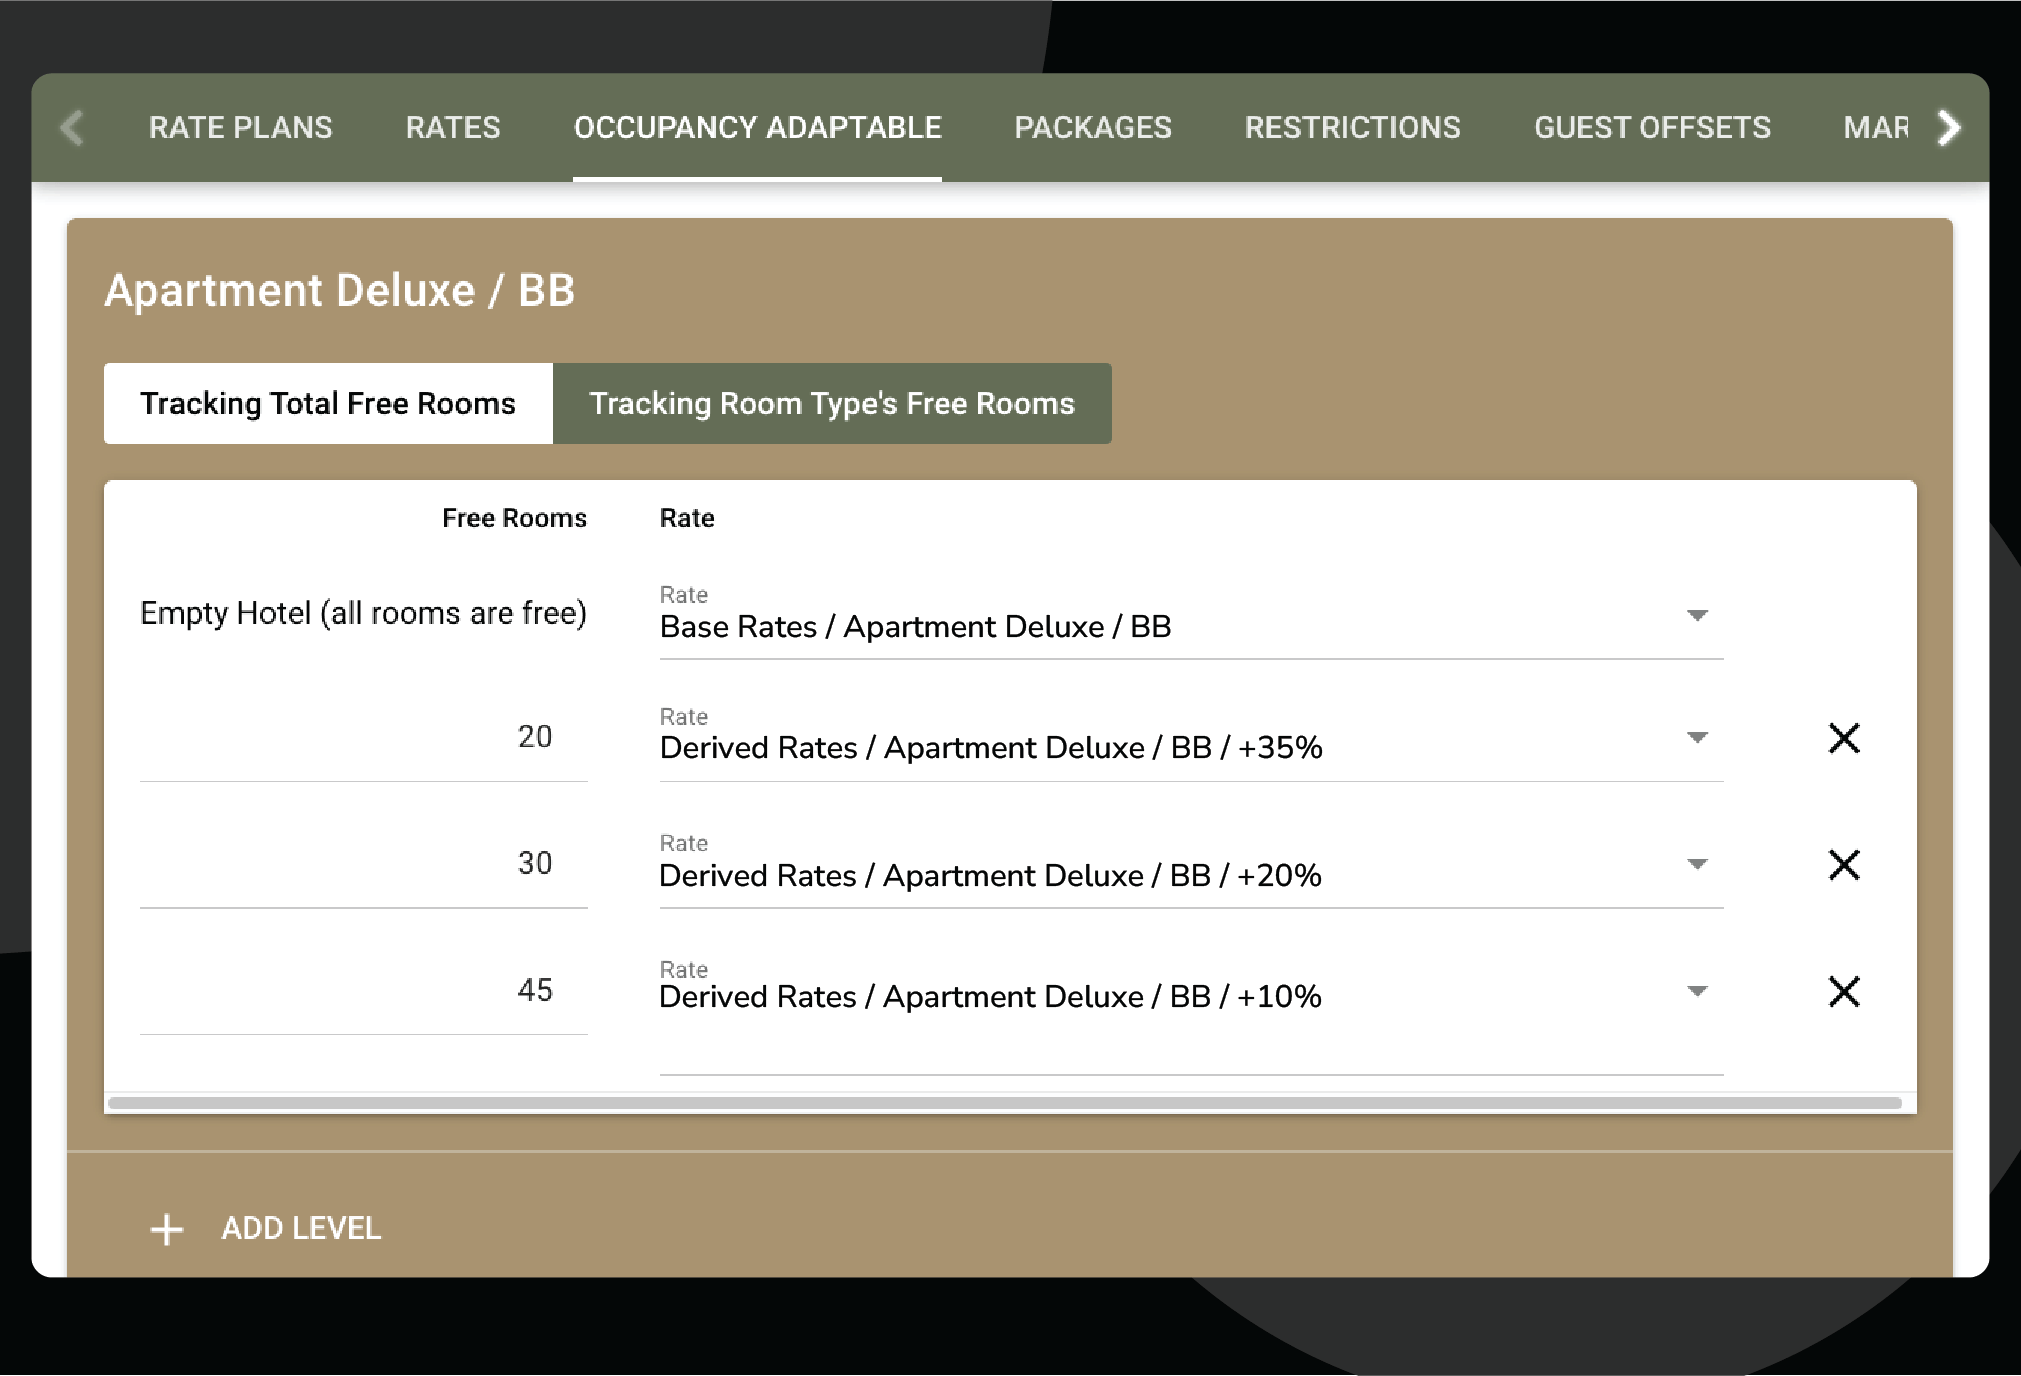Screen dimensions: 2021x1376
Task: Edit the free rooms field showing 20
Action: [x=364, y=738]
